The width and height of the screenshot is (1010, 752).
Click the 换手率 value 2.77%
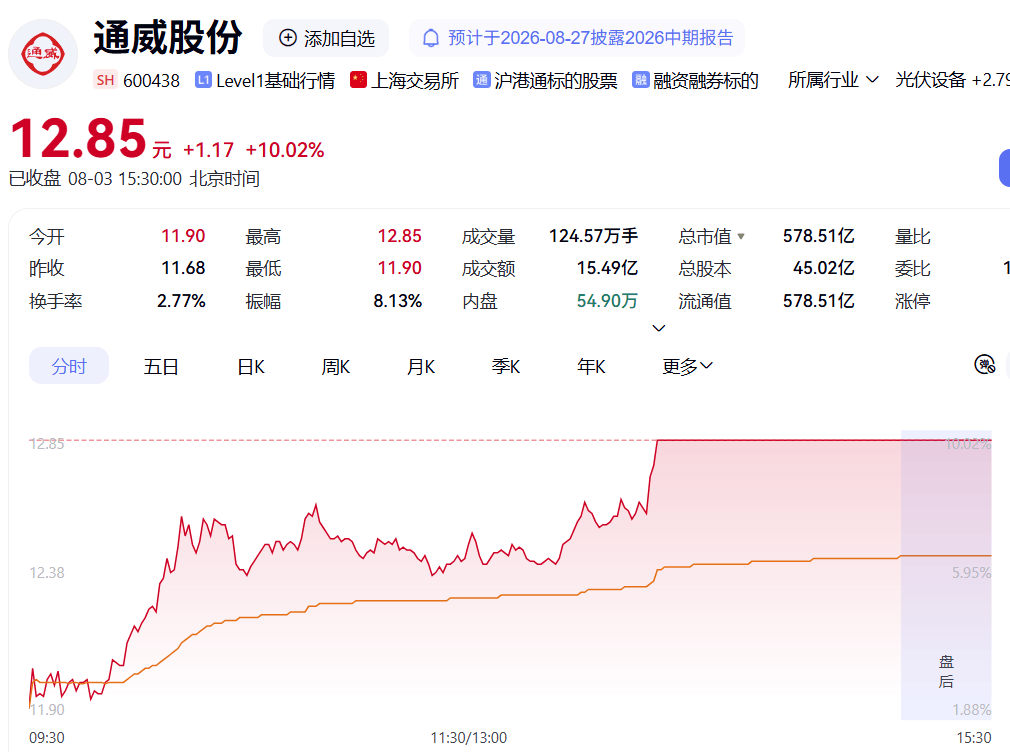181,301
